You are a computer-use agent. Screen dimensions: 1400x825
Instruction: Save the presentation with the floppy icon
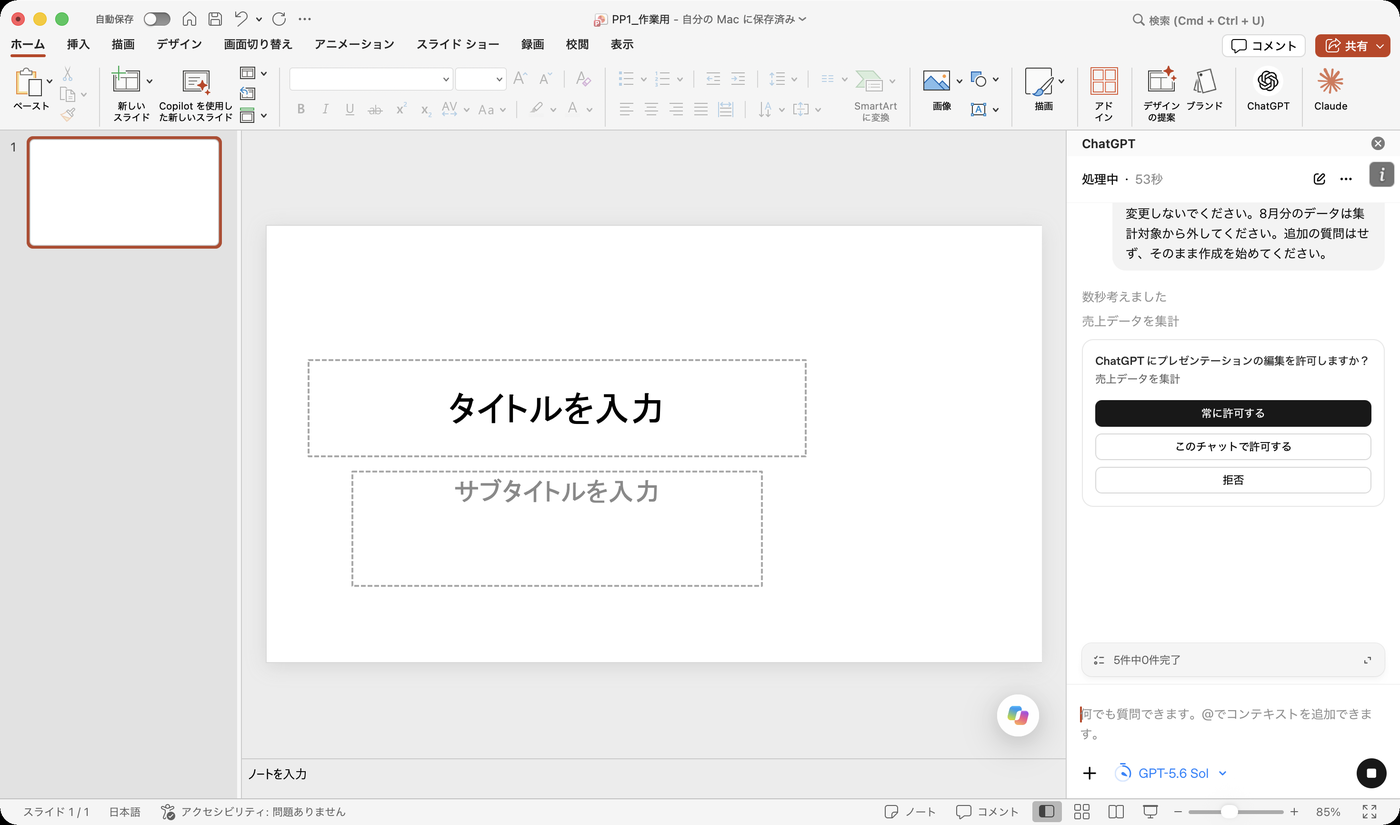point(215,19)
